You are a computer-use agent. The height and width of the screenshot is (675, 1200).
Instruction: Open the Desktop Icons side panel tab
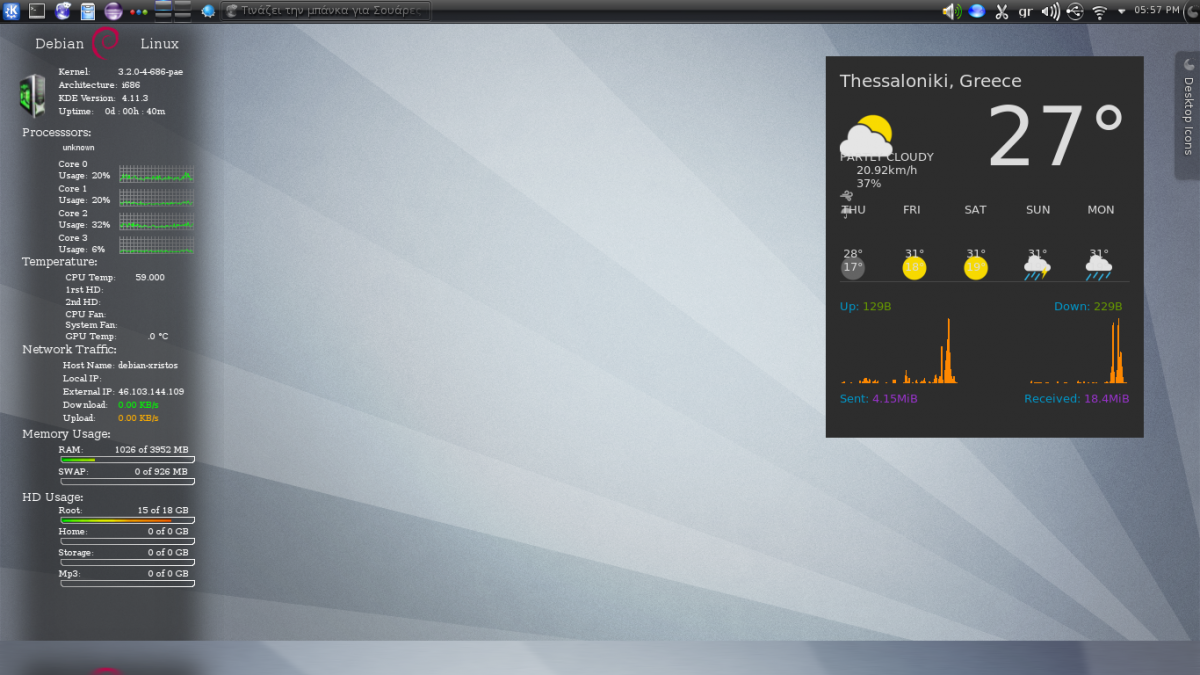(x=1188, y=115)
